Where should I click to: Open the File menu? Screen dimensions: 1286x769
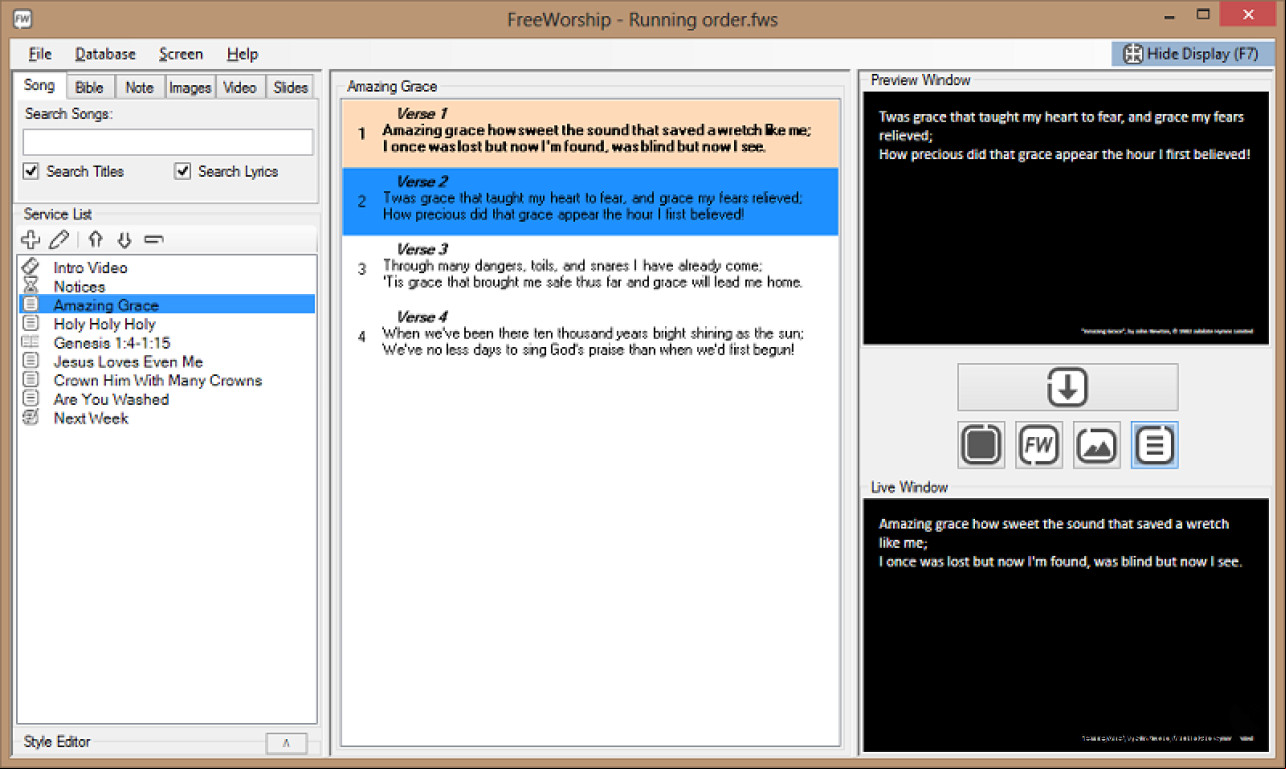click(x=41, y=54)
